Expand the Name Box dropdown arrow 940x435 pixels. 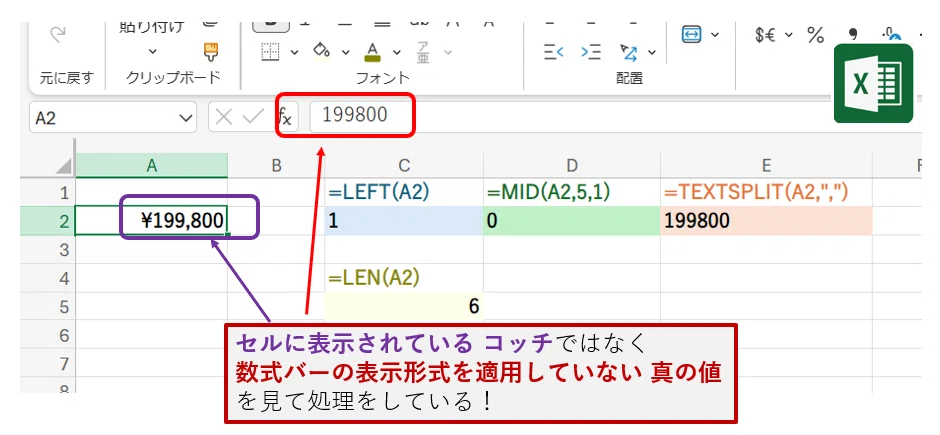[x=184, y=117]
